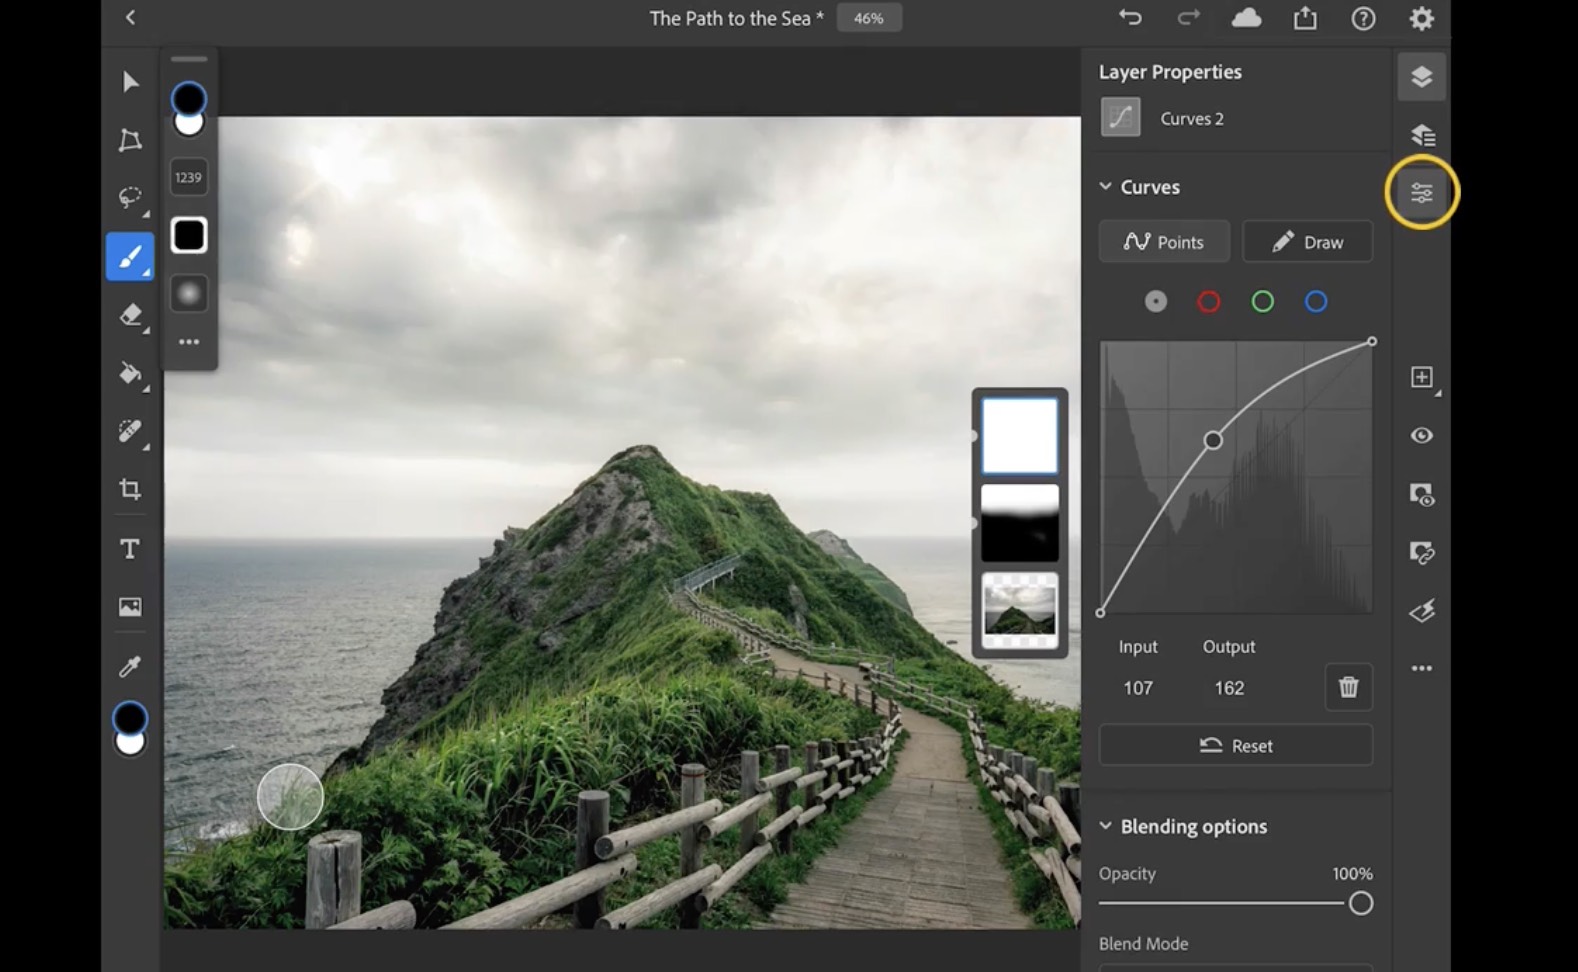Open more brush options ellipsis

click(189, 342)
